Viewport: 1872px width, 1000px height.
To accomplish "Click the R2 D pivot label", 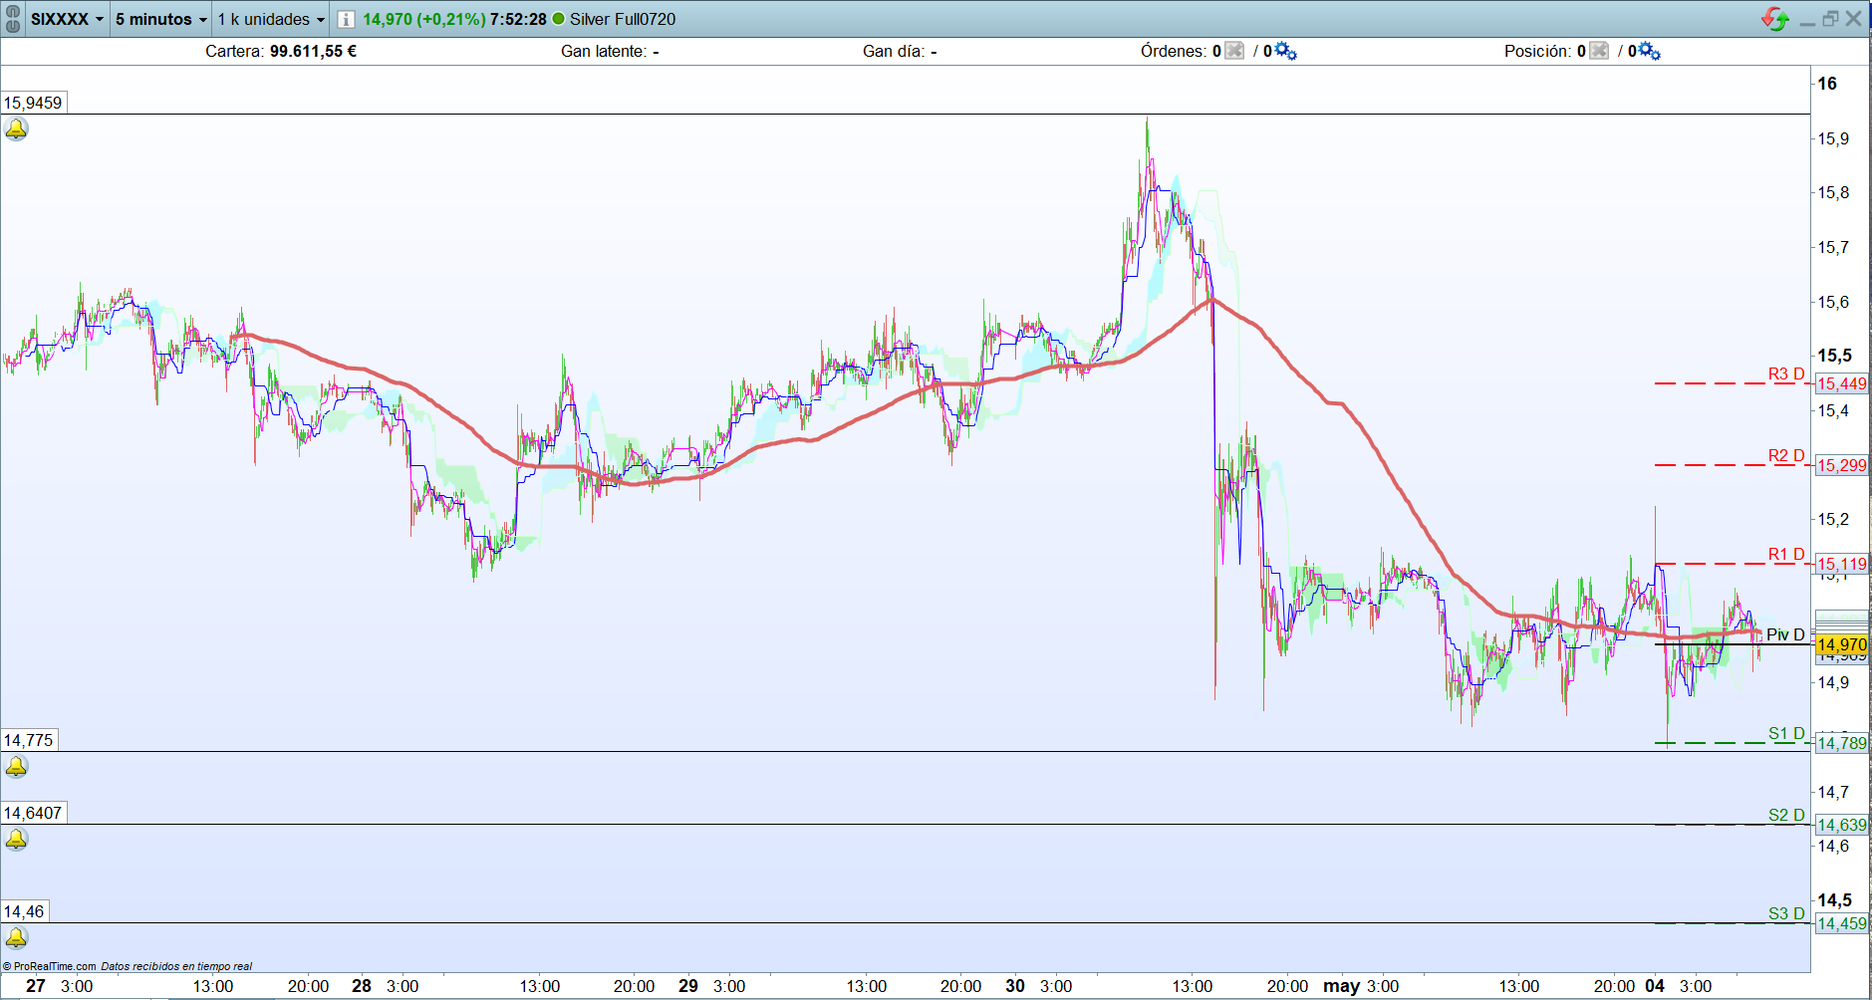I will [x=1786, y=456].
